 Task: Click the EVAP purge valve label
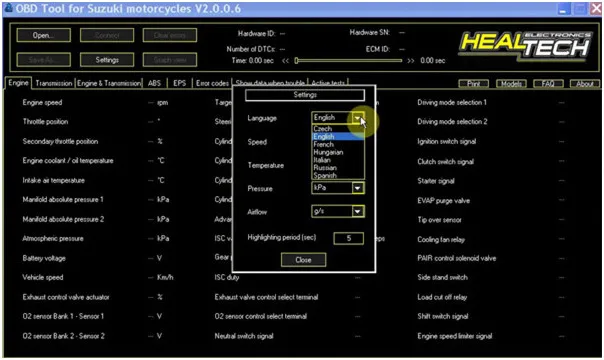tap(443, 200)
